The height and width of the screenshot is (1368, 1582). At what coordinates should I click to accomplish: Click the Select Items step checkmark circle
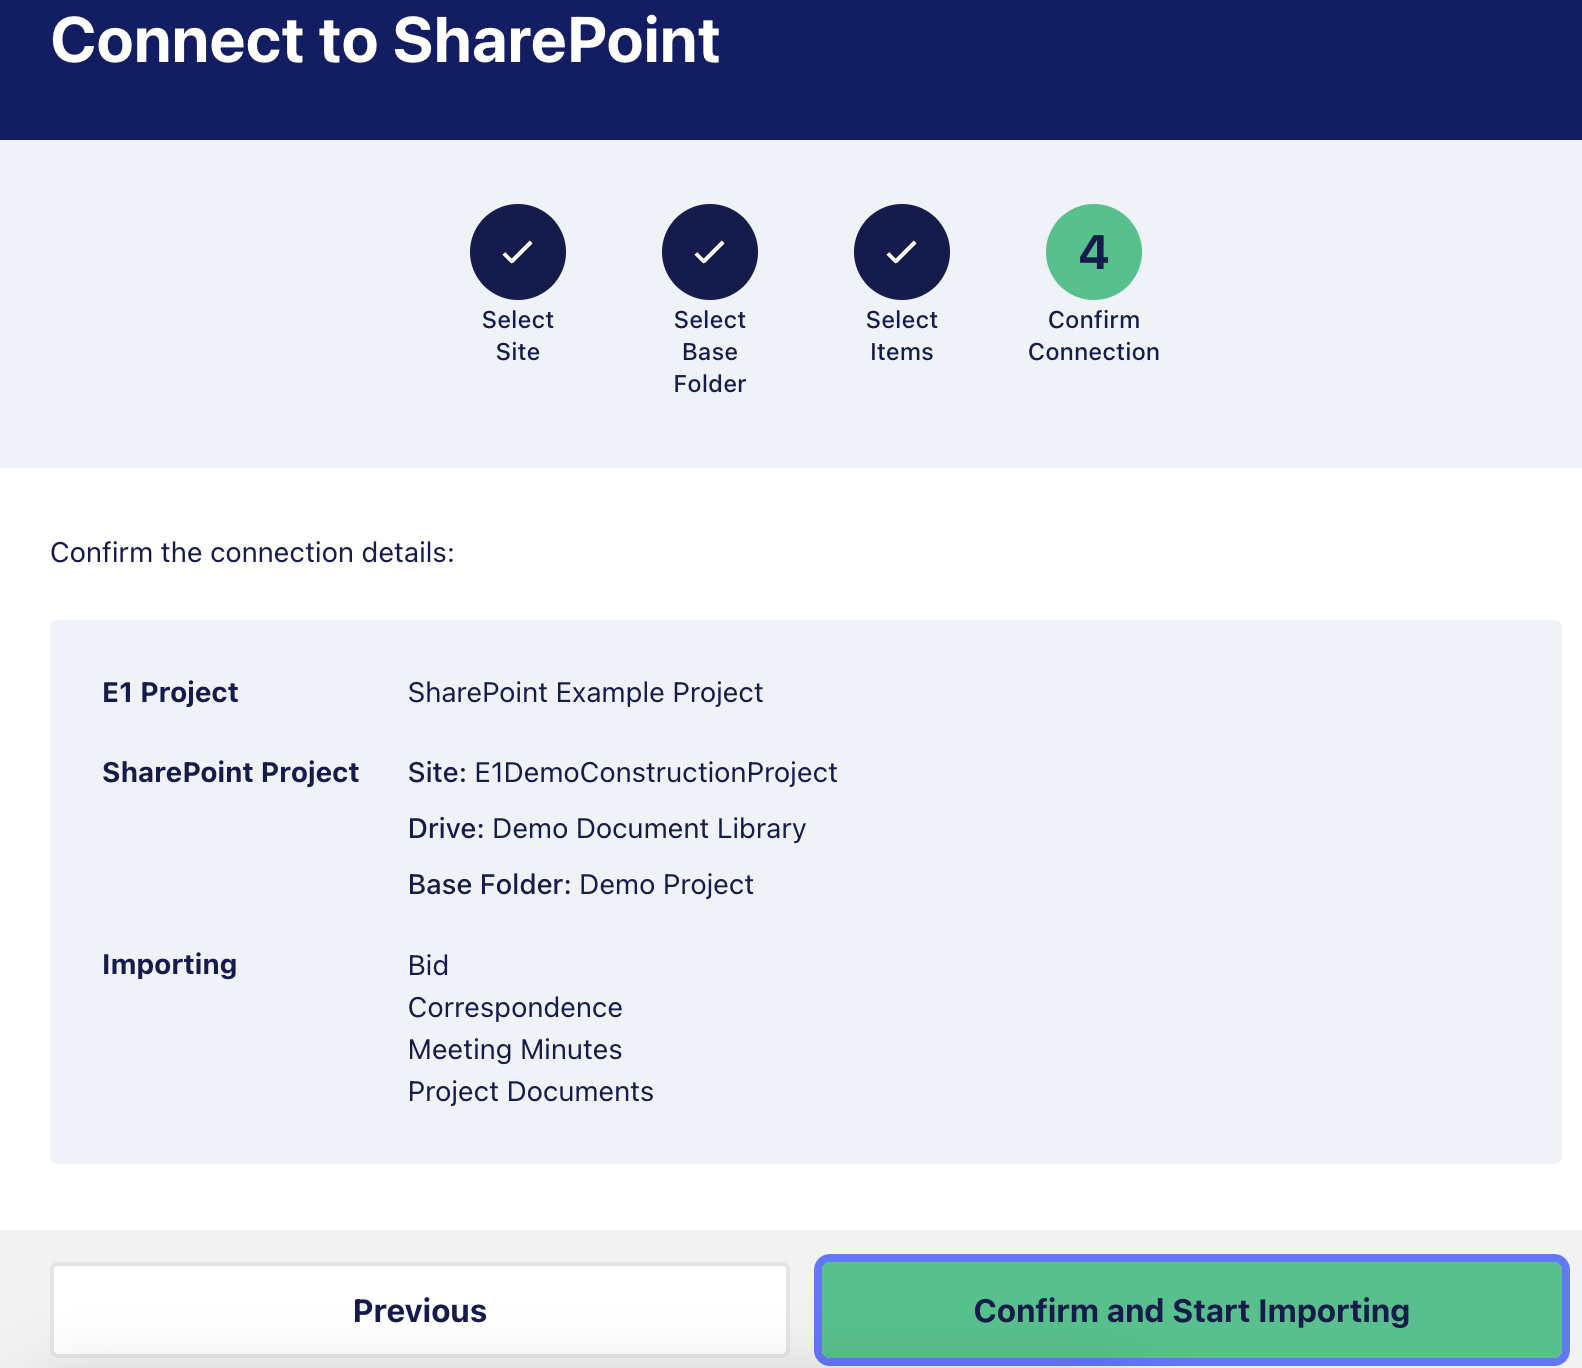[902, 252]
